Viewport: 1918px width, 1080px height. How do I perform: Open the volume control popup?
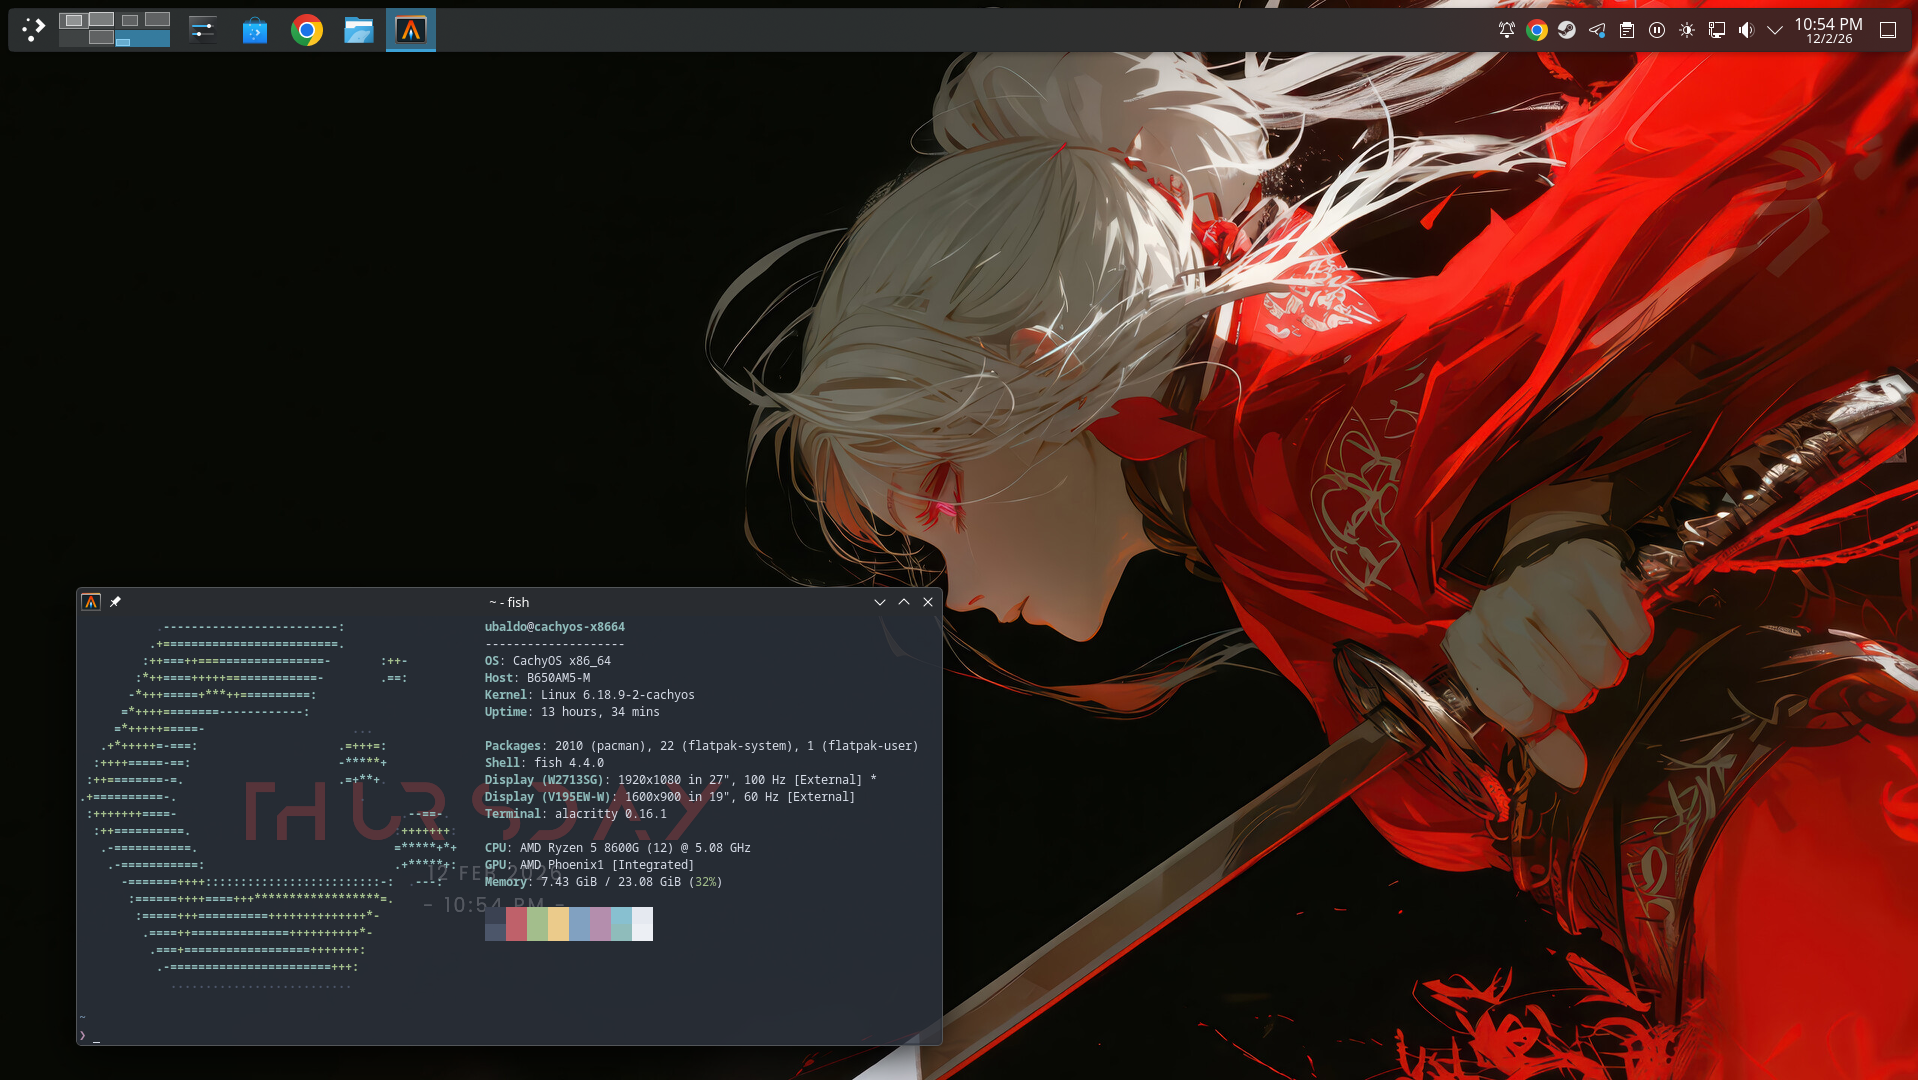click(x=1746, y=30)
